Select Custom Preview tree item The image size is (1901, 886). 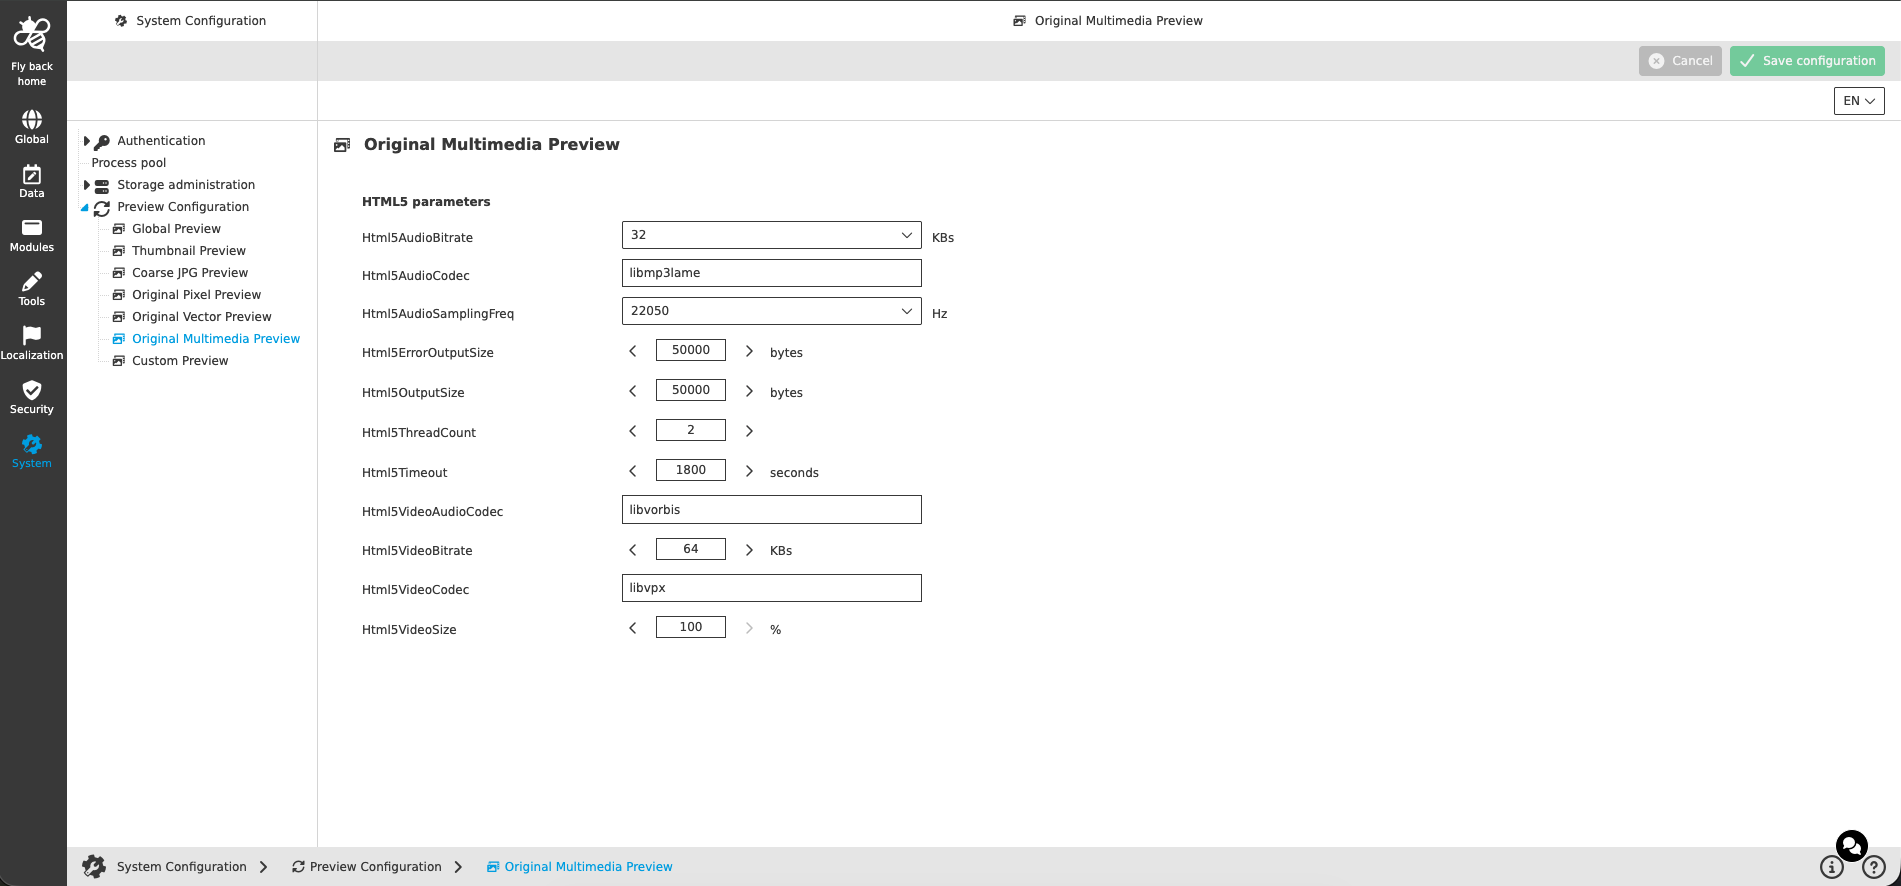[180, 361]
